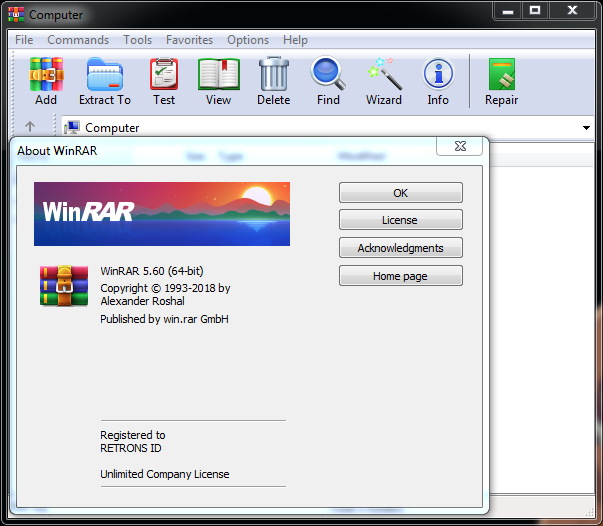603x526 pixels.
Task: Click the Repair green book icon
Action: coord(501,74)
